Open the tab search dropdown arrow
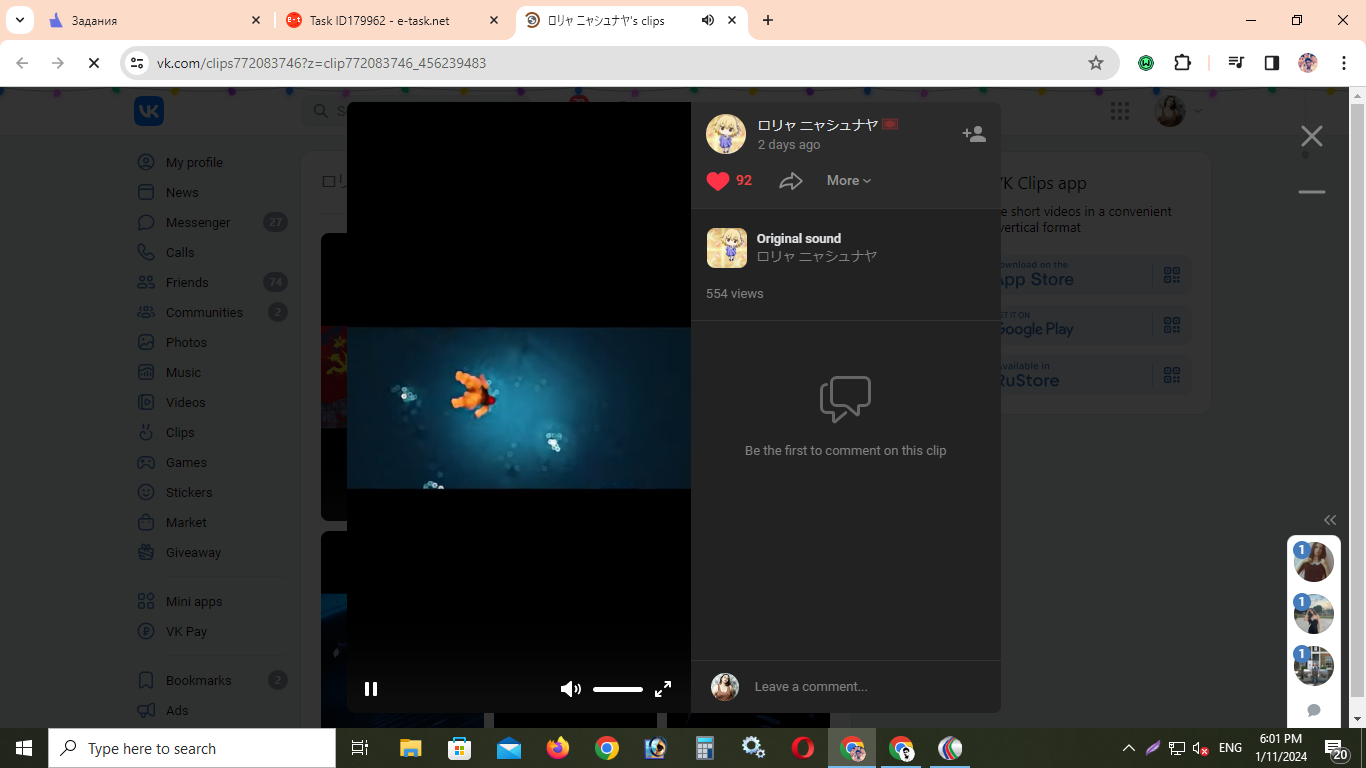 tap(19, 20)
